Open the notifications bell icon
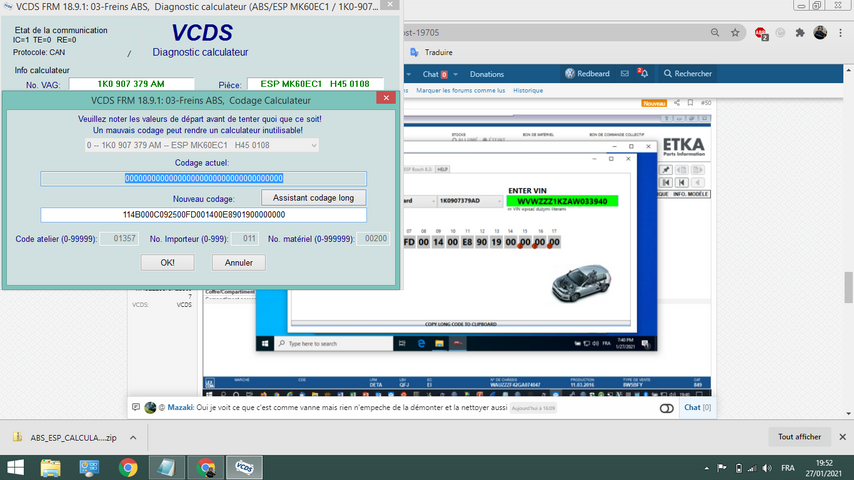Screen dimensions: 854x480 coord(643,74)
